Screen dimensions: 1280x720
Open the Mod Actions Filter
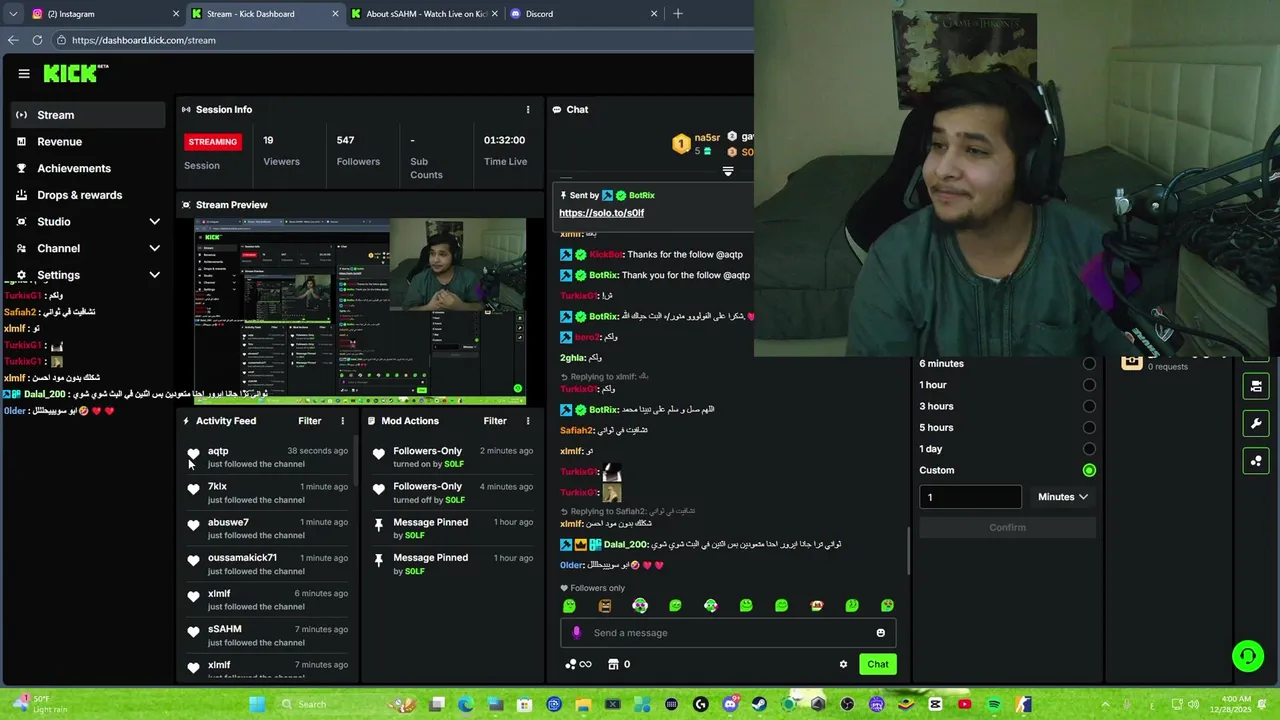pos(495,421)
